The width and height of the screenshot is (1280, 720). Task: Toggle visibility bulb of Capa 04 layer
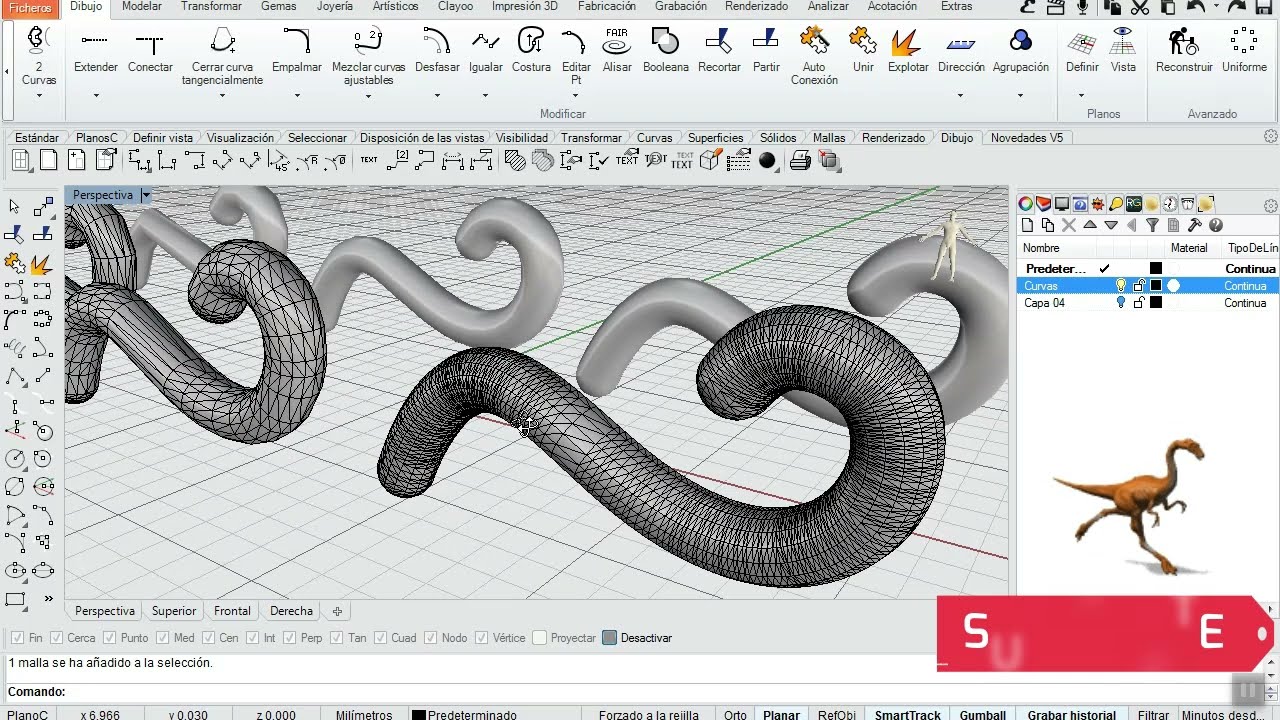[x=1121, y=303]
